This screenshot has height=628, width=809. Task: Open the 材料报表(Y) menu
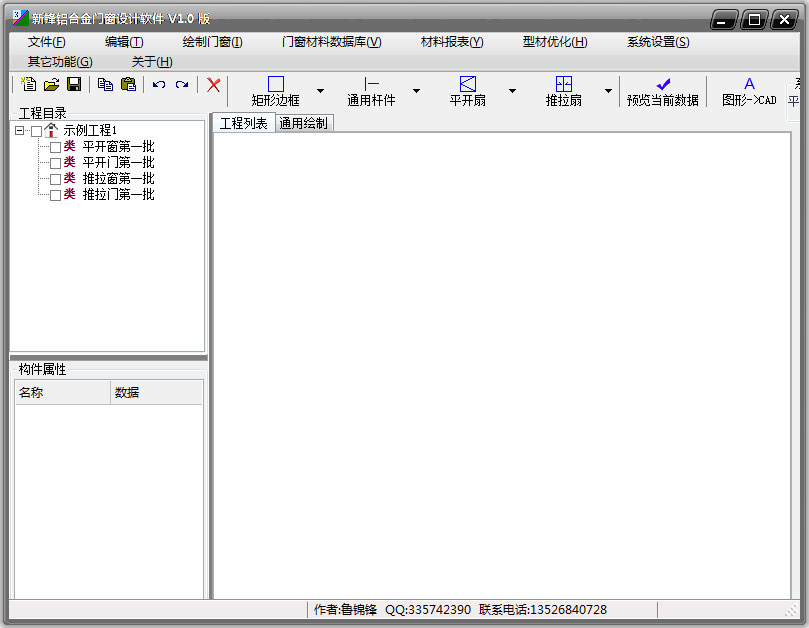point(452,42)
